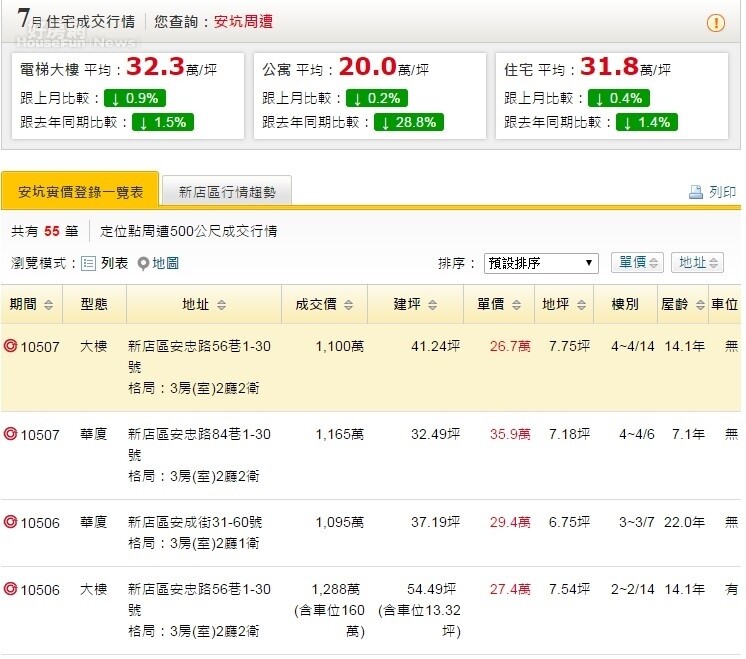Click the 地址 sort button beside dropdown
Image resolution: width=746 pixels, height=659 pixels.
[697, 262]
